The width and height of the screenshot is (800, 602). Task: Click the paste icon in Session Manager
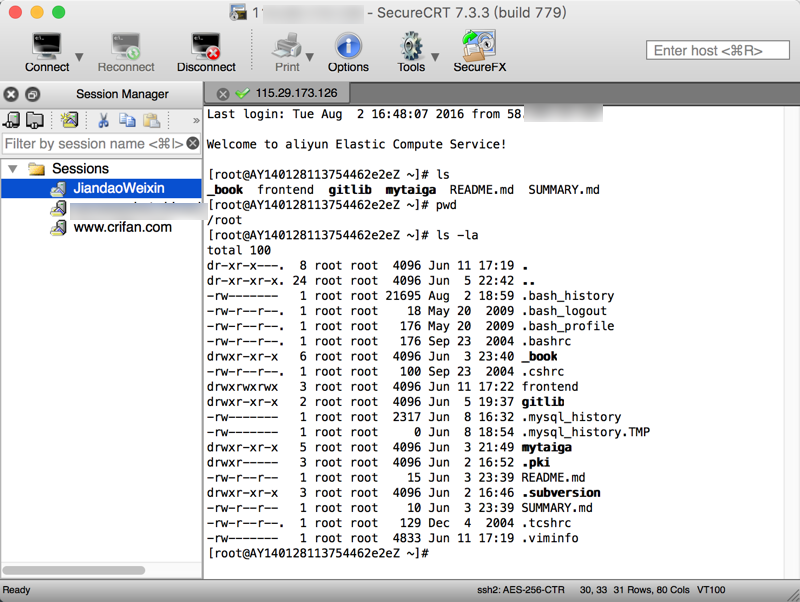152,120
